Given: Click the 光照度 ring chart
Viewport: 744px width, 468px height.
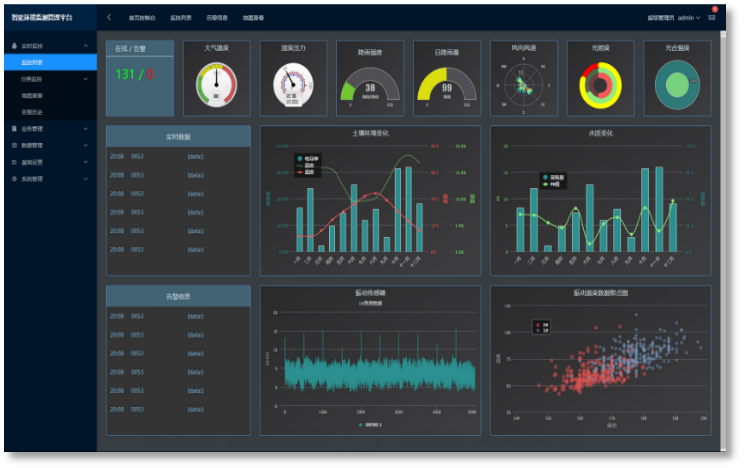Looking at the screenshot, I should pos(600,86).
